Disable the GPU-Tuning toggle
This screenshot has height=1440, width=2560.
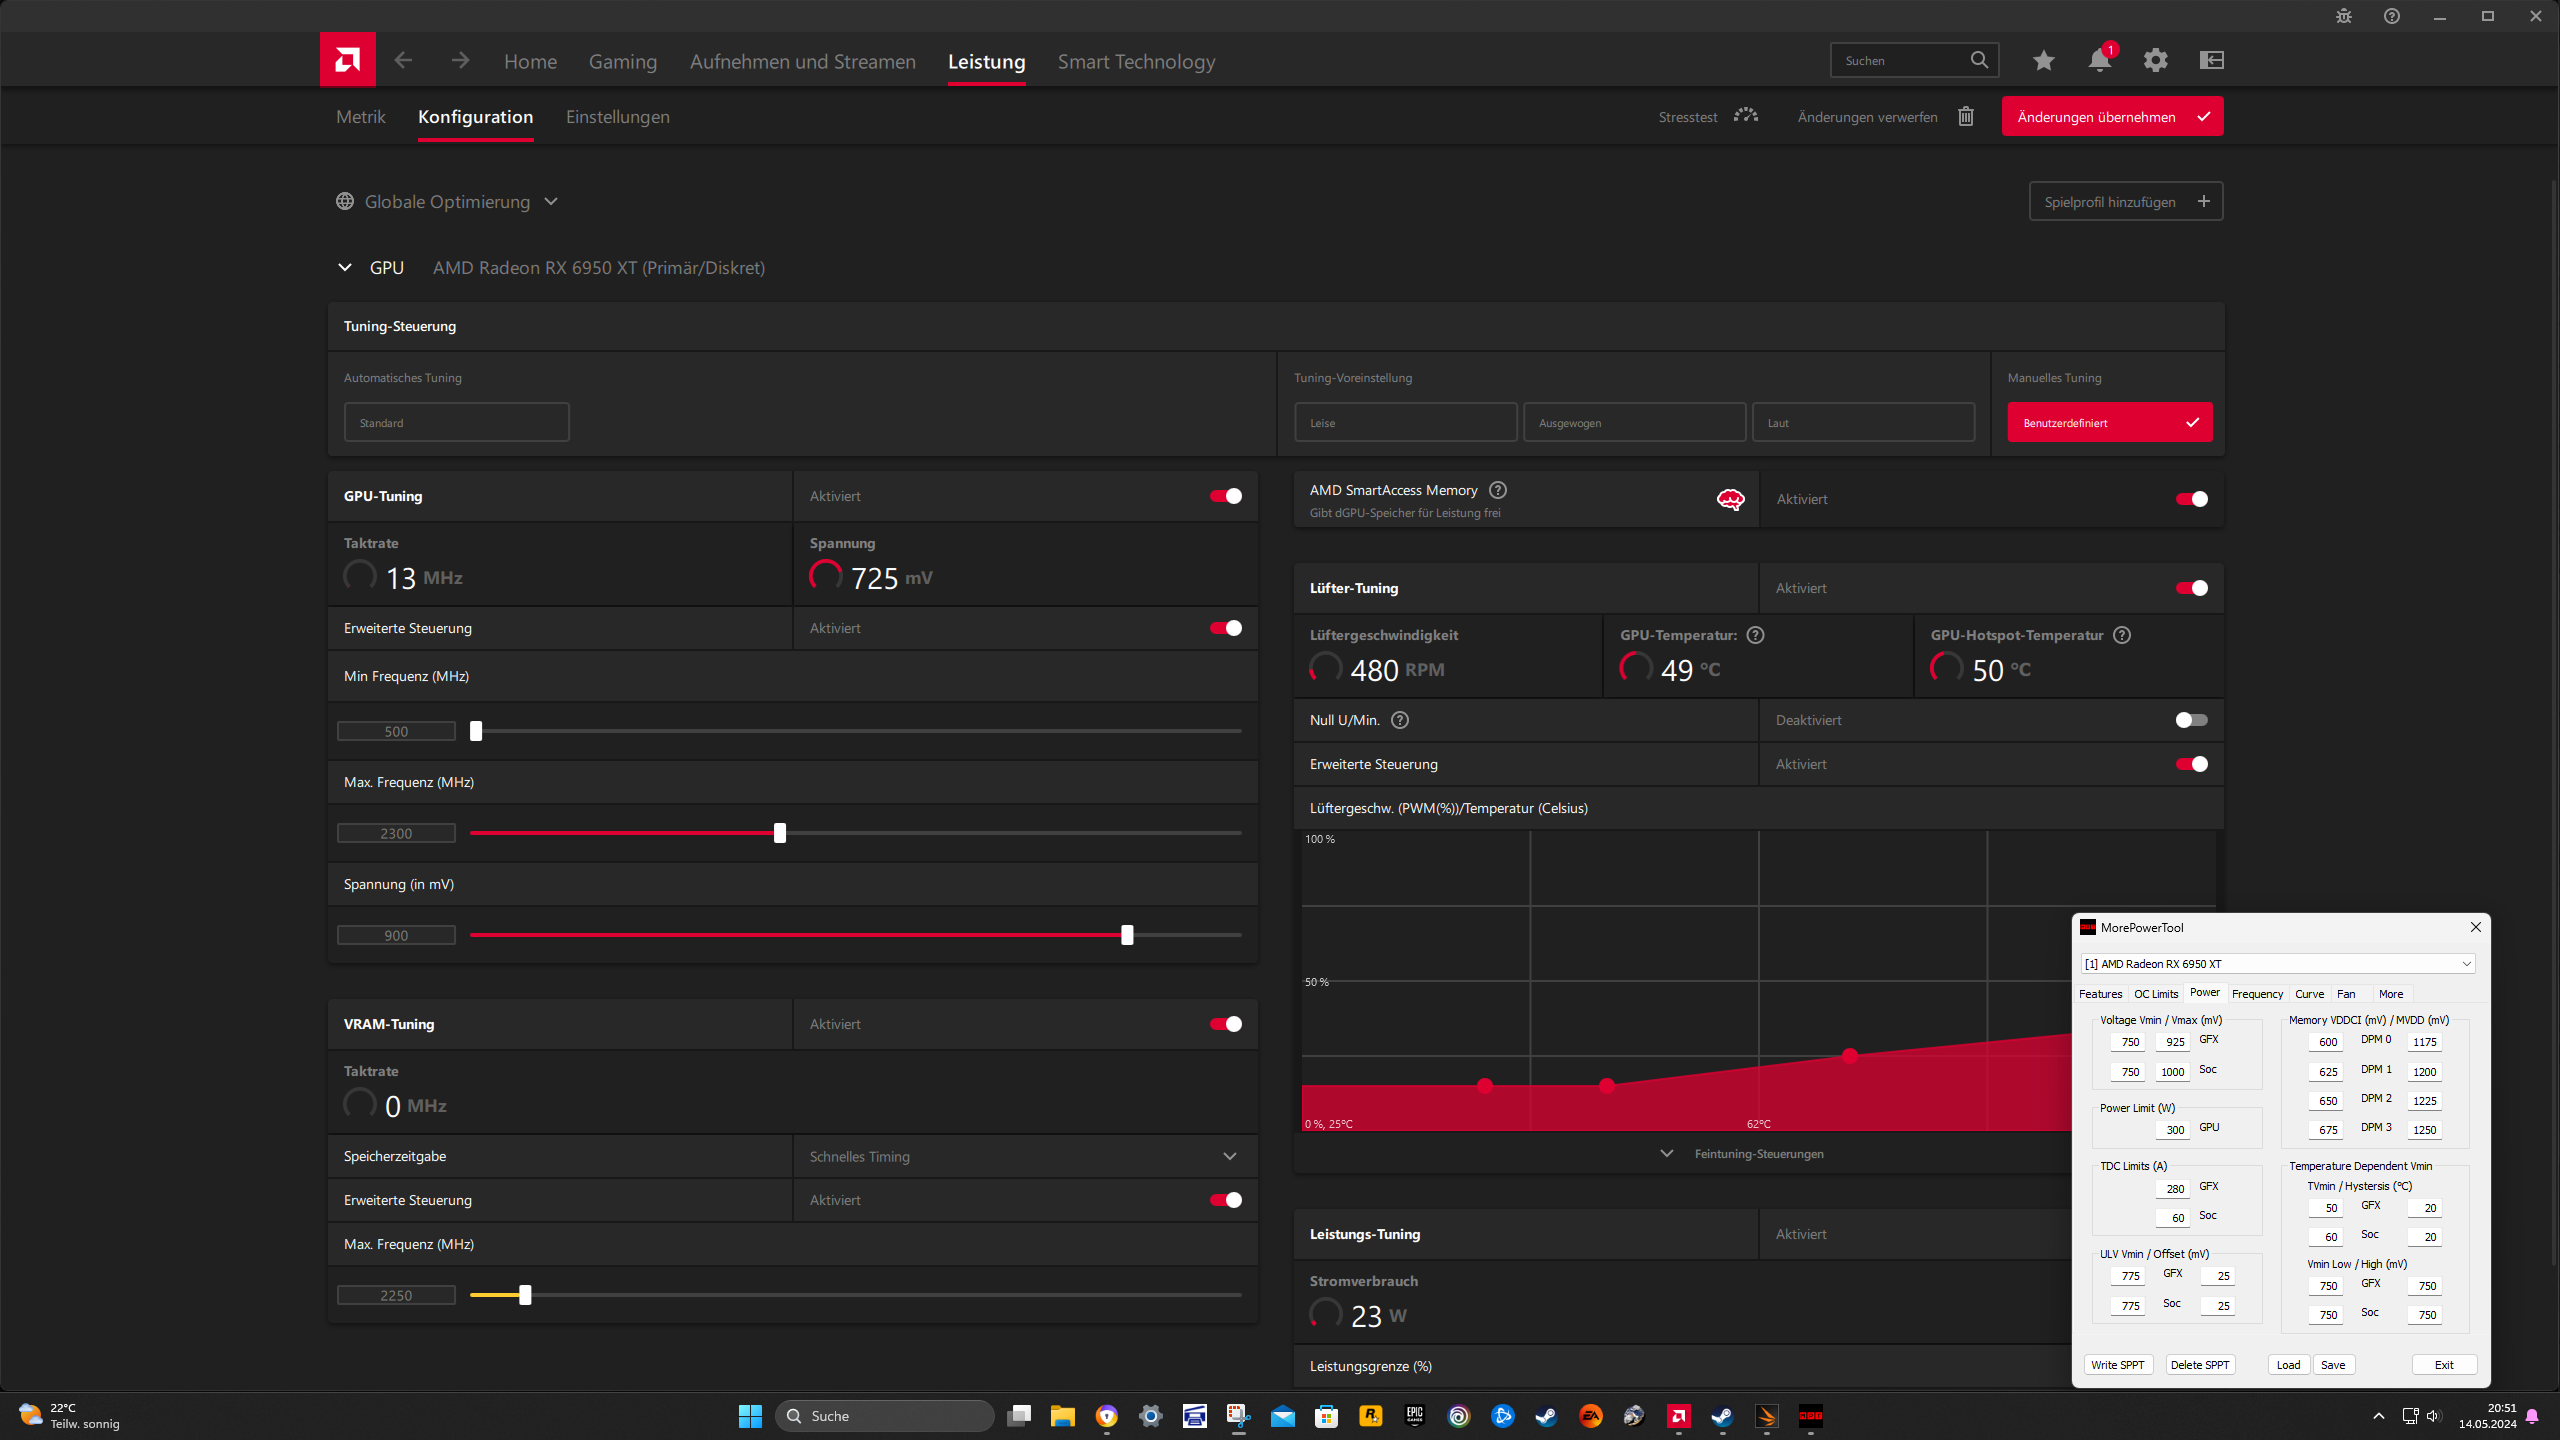coord(1225,496)
